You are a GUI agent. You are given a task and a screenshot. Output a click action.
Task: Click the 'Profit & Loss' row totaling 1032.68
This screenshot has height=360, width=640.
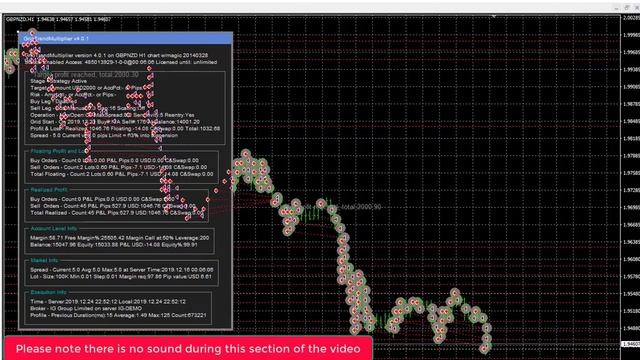tap(125, 129)
